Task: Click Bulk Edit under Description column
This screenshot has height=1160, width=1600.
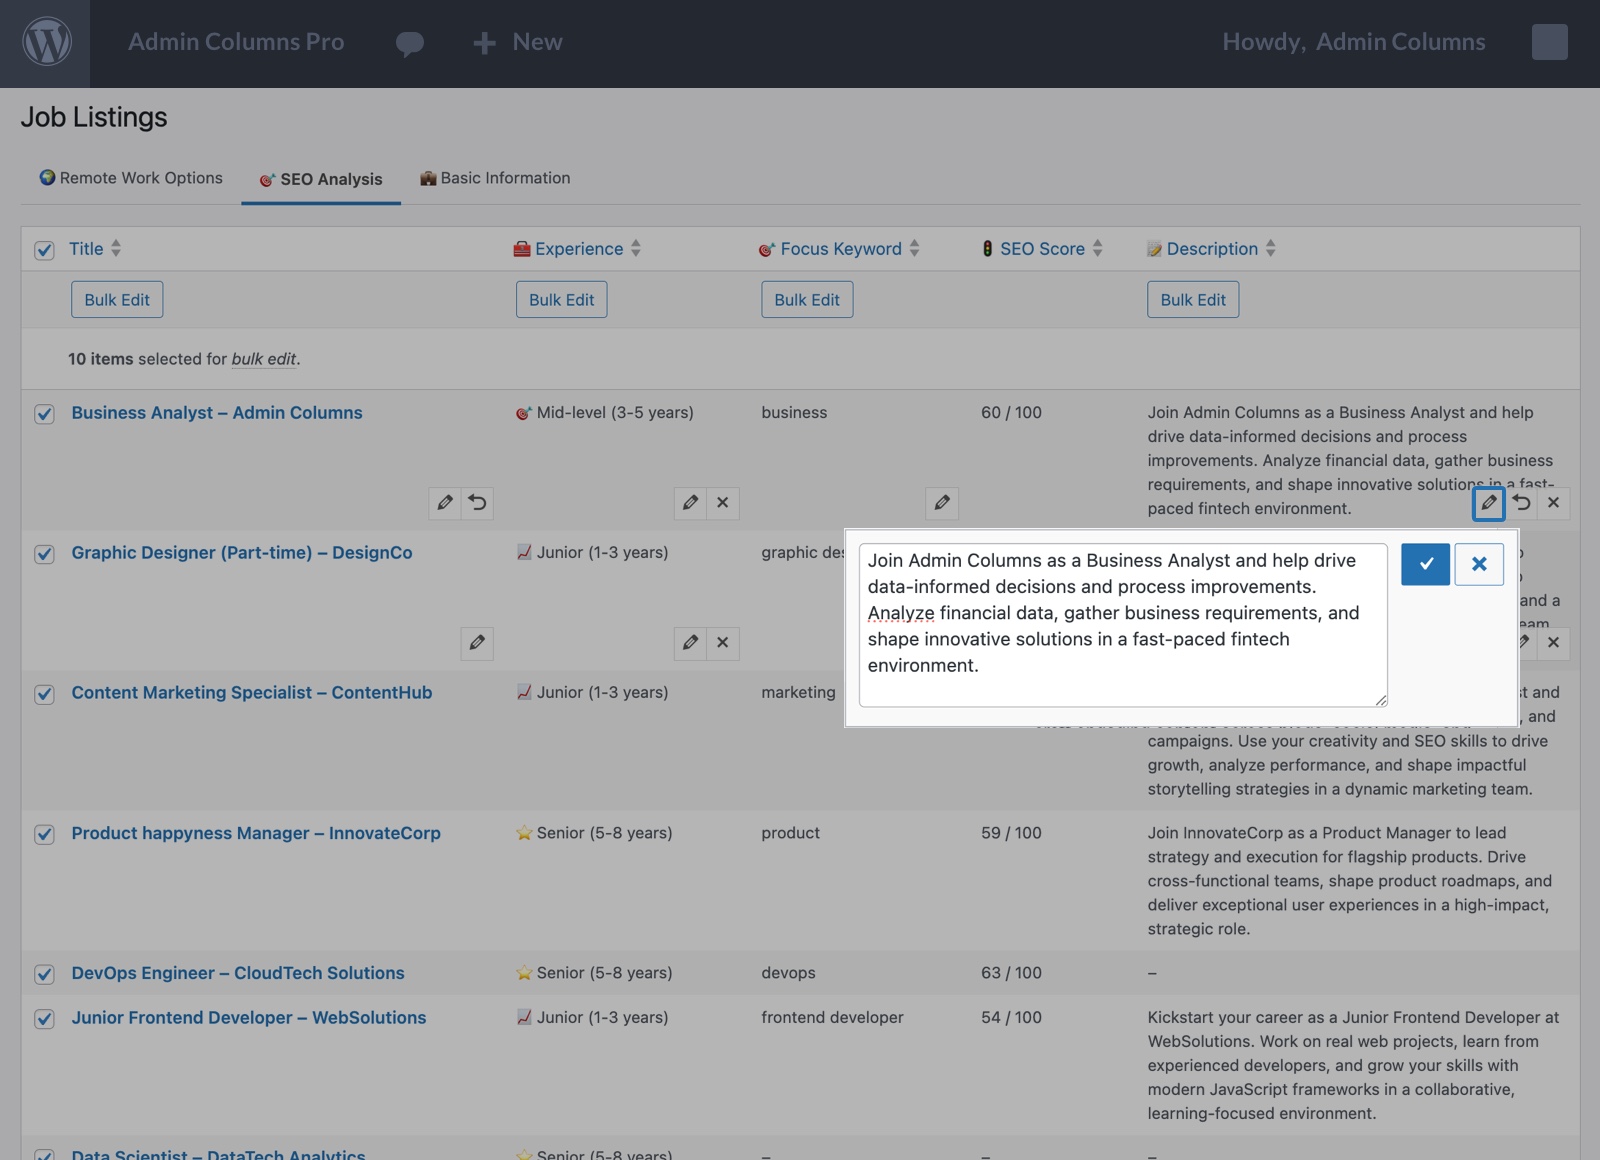Action: (1192, 300)
